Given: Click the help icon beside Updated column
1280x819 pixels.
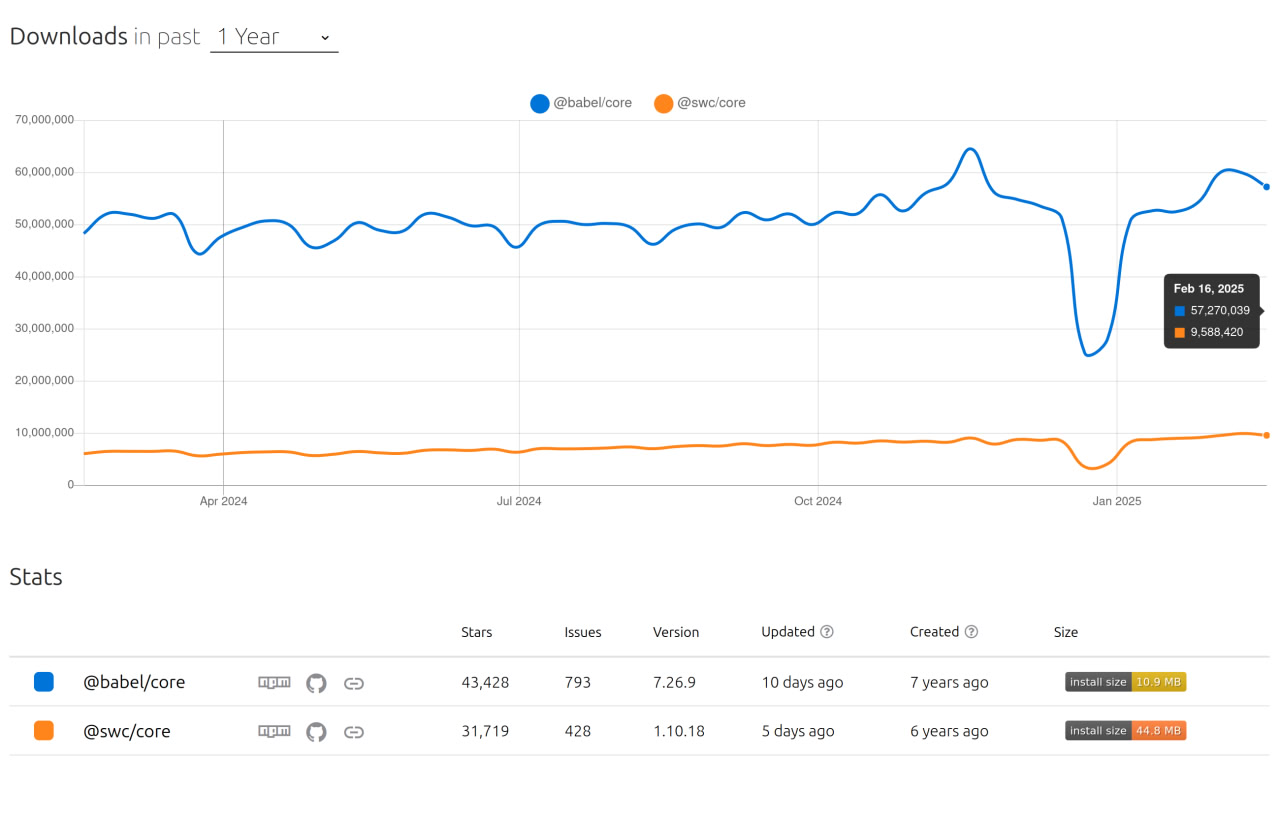Looking at the screenshot, I should (827, 631).
